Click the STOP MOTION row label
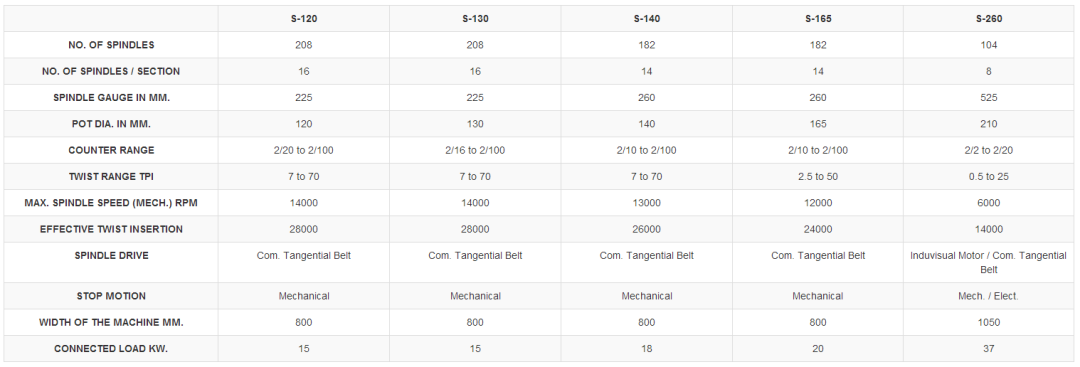The height and width of the screenshot is (367, 1080). coord(112,296)
